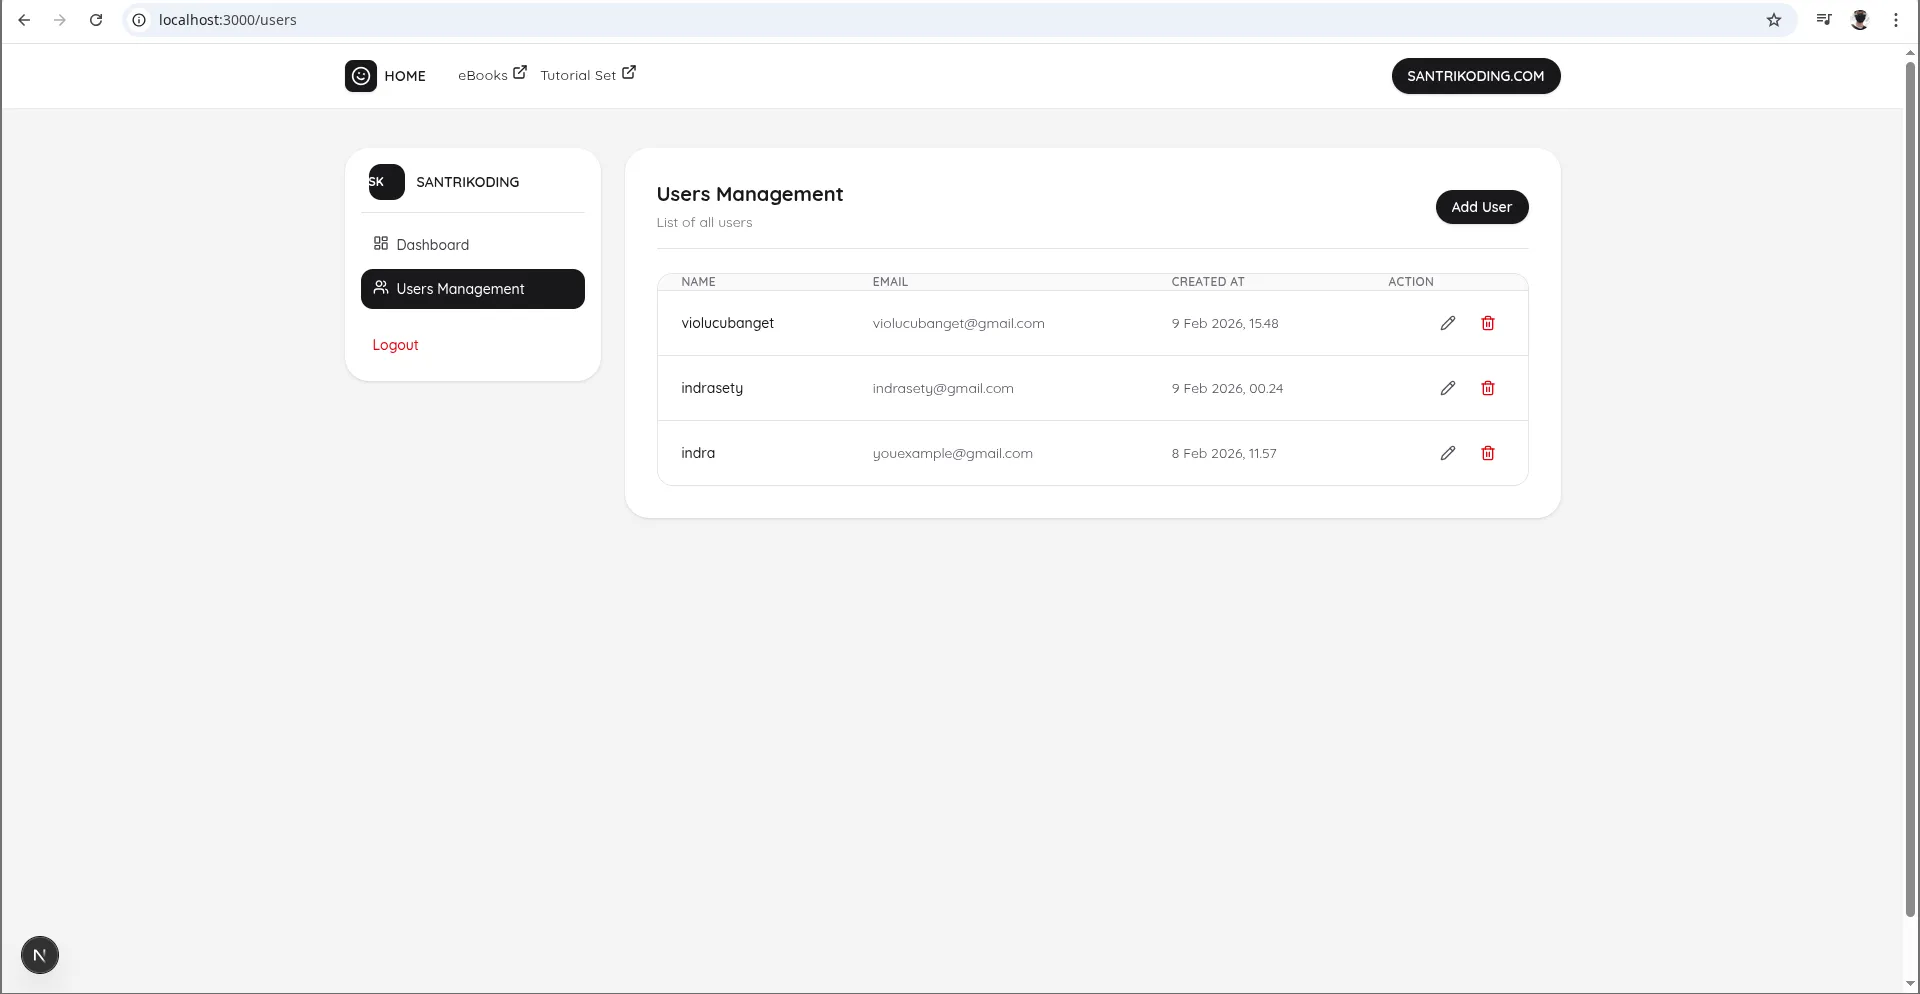Delete the violucubanget user with trash icon

click(x=1488, y=323)
